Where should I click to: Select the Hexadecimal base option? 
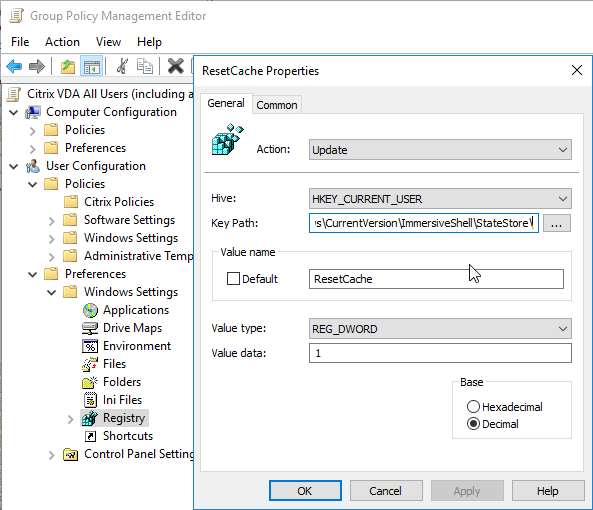(x=473, y=407)
